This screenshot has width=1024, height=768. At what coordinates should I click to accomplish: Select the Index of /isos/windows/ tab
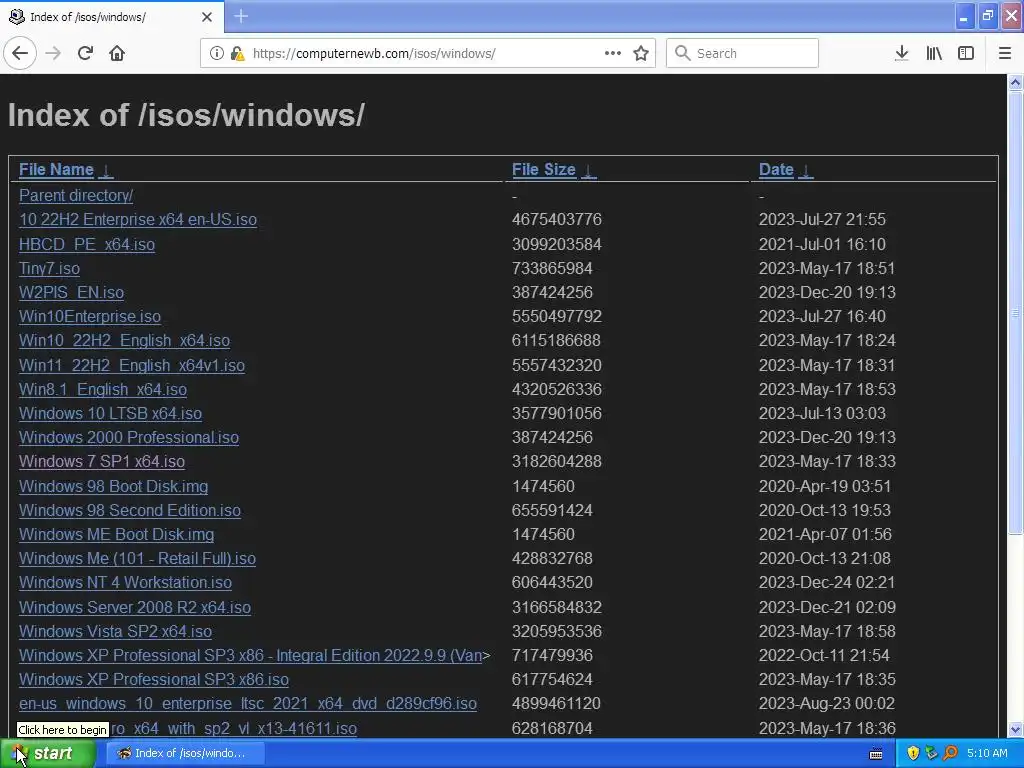coord(112,16)
